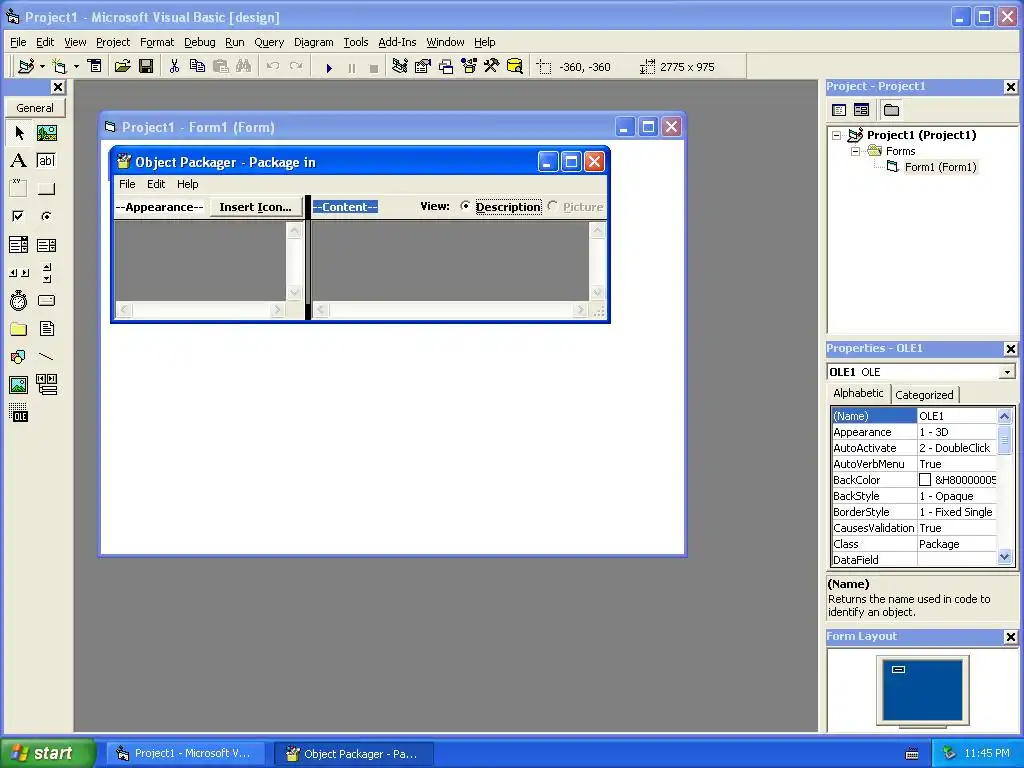The height and width of the screenshot is (768, 1024).
Task: Select the Line tool
Action: pos(46,357)
